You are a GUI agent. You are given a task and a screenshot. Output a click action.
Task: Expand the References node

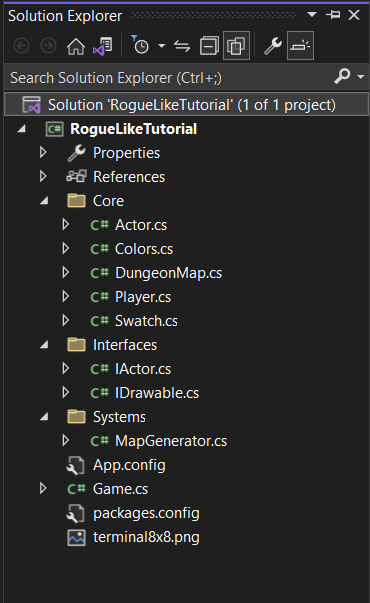coord(43,176)
